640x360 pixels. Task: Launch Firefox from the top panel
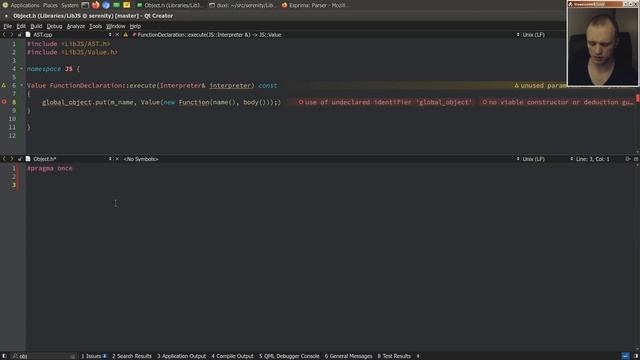96,5
